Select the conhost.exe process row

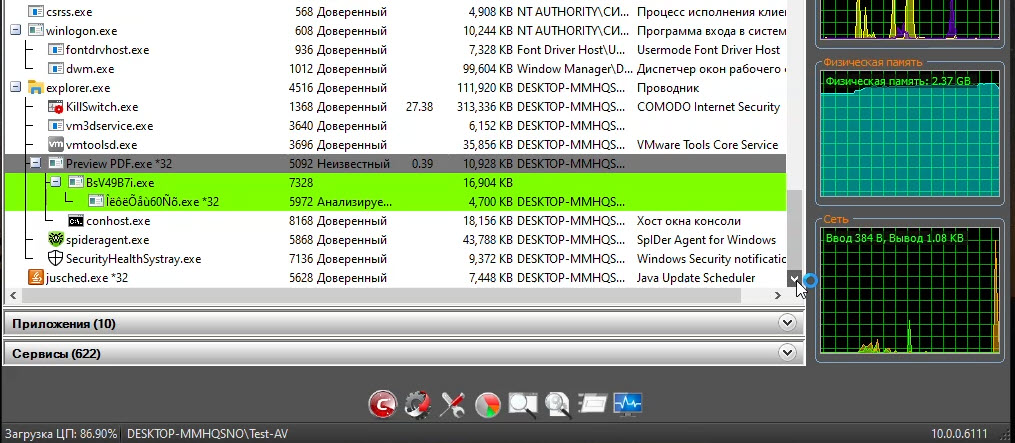(395, 221)
